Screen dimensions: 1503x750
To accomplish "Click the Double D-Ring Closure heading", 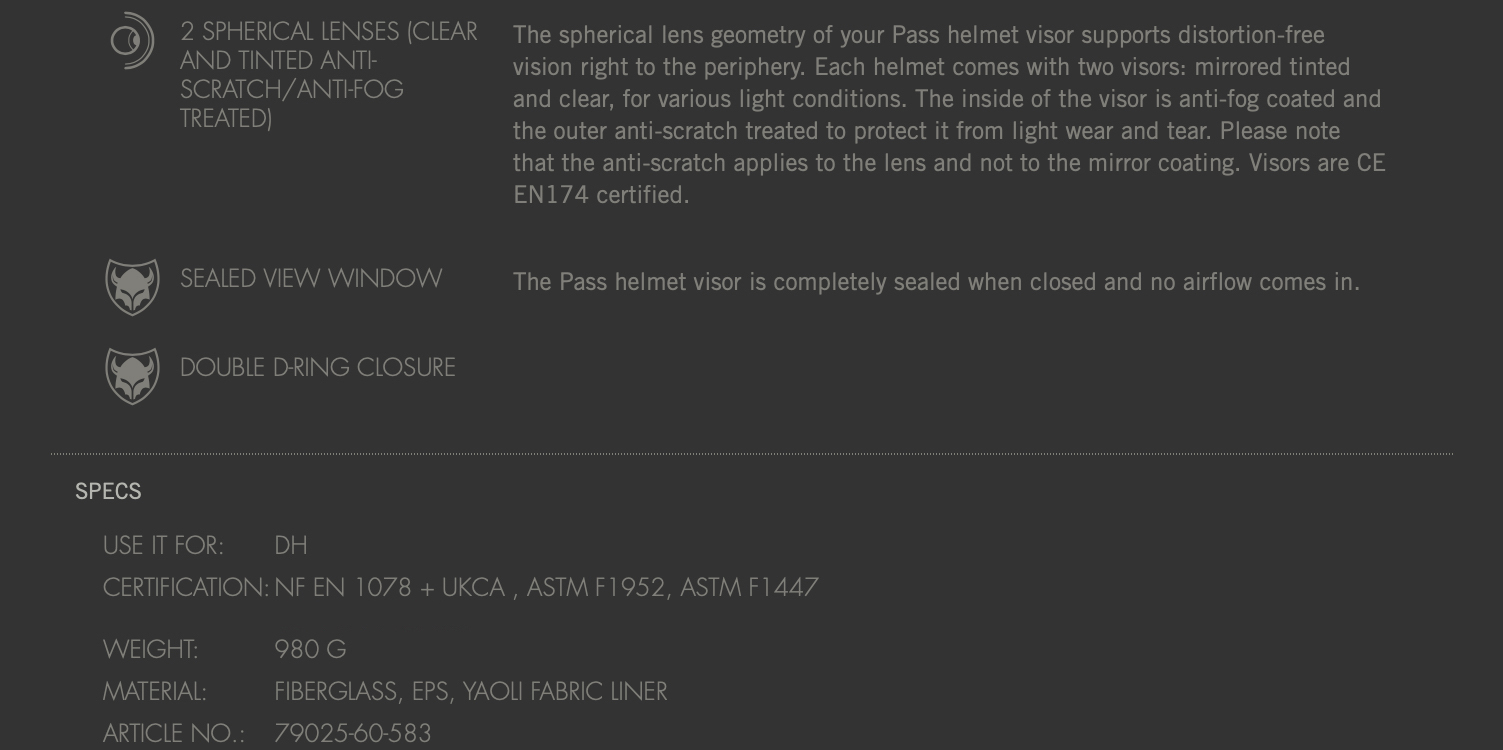I will [x=317, y=367].
